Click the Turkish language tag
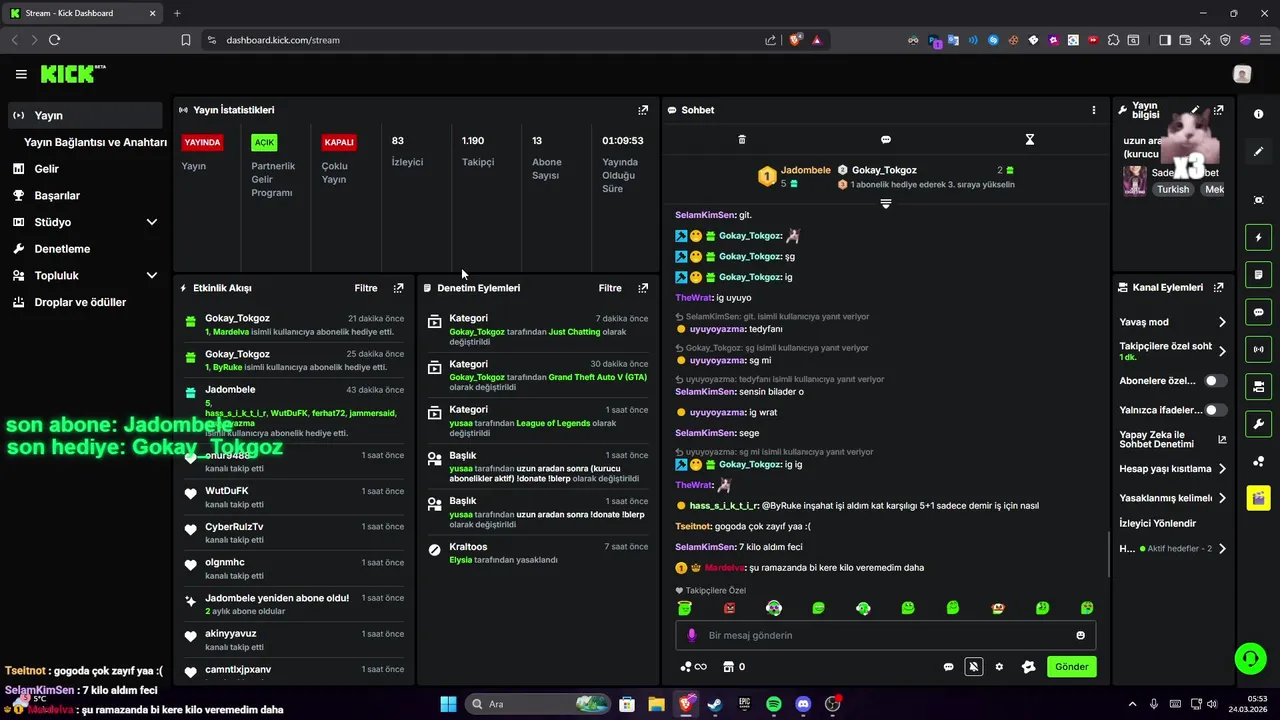 pyautogui.click(x=1173, y=189)
